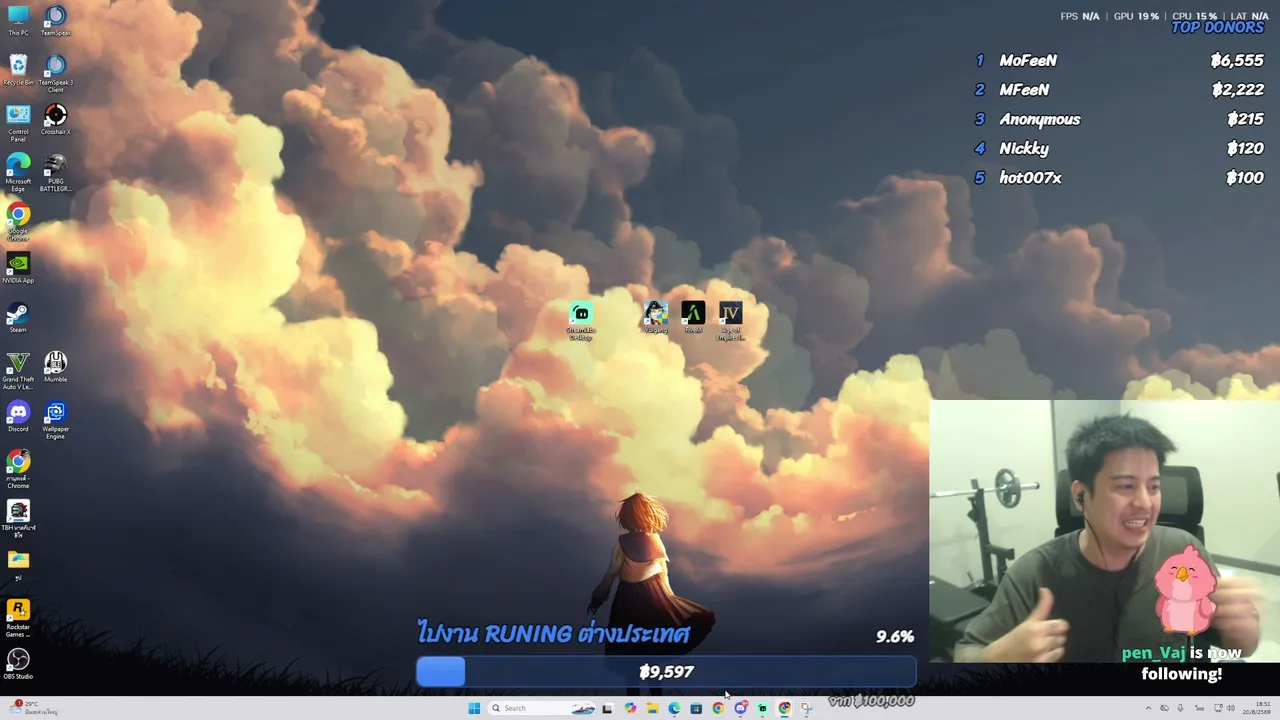Click the TeamSpeak 3 Client shortcut
The height and width of the screenshot is (720, 1280).
pos(56,72)
